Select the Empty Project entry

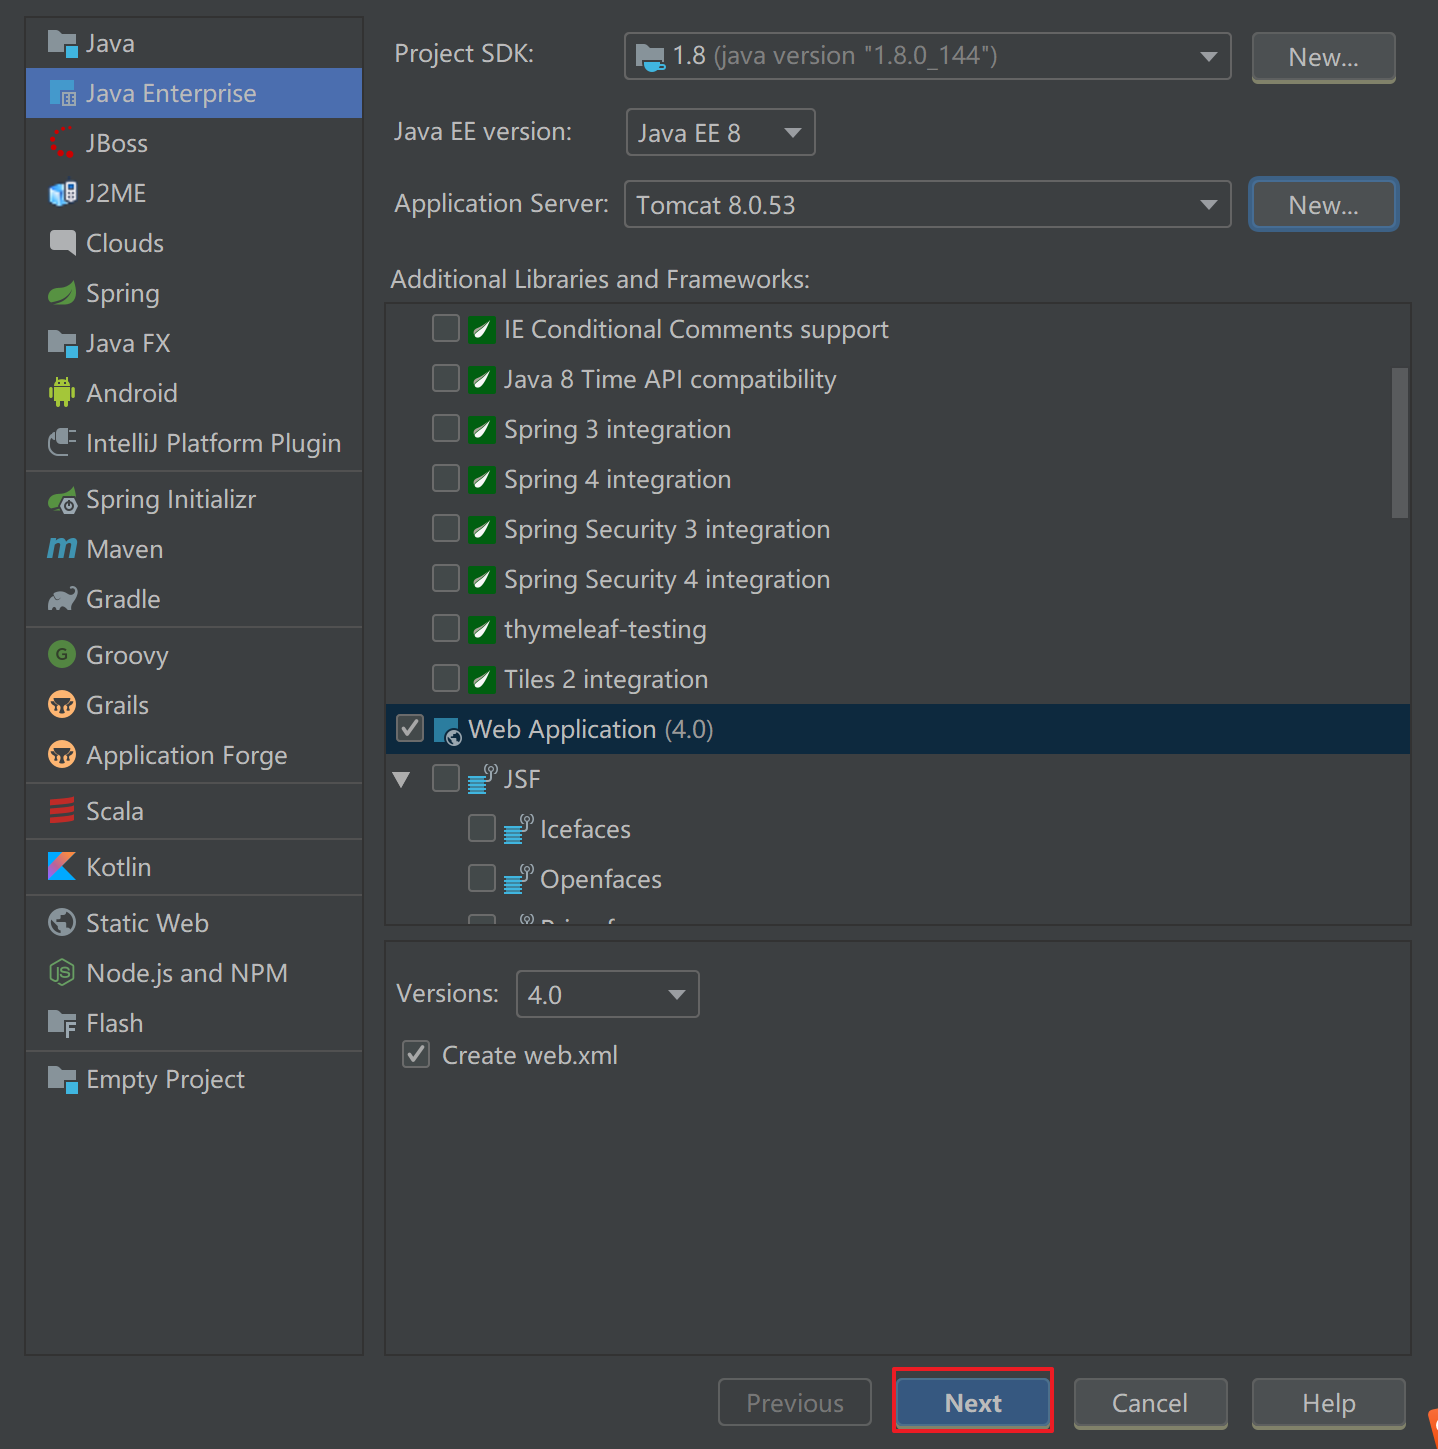point(194,1079)
